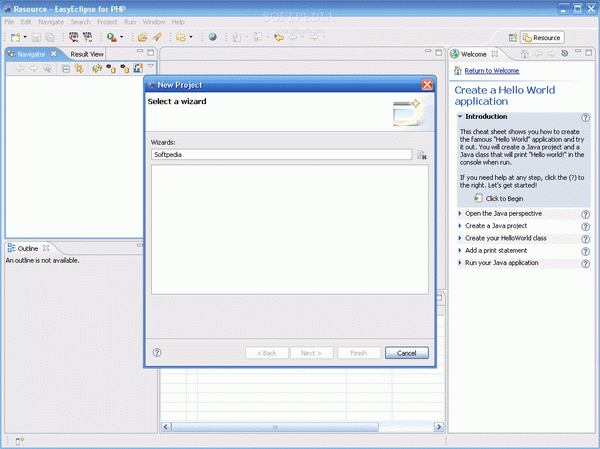Click the < Back button
This screenshot has width=600, height=449.
point(267,353)
